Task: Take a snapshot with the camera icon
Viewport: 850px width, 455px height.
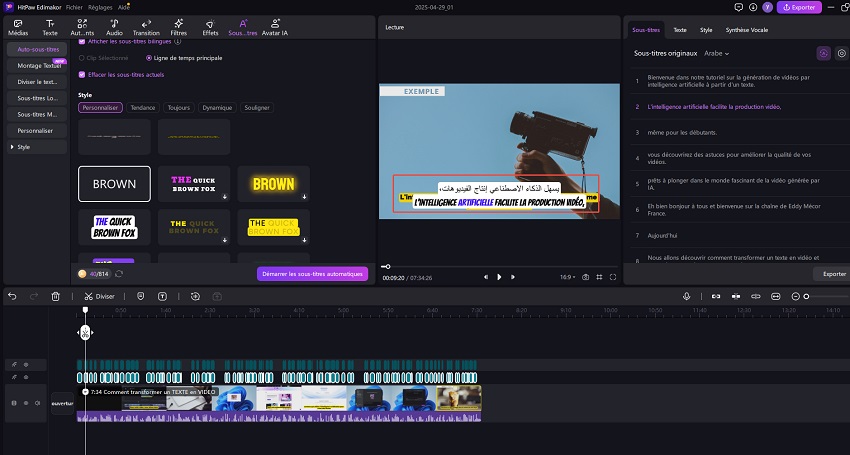Action: [x=585, y=276]
